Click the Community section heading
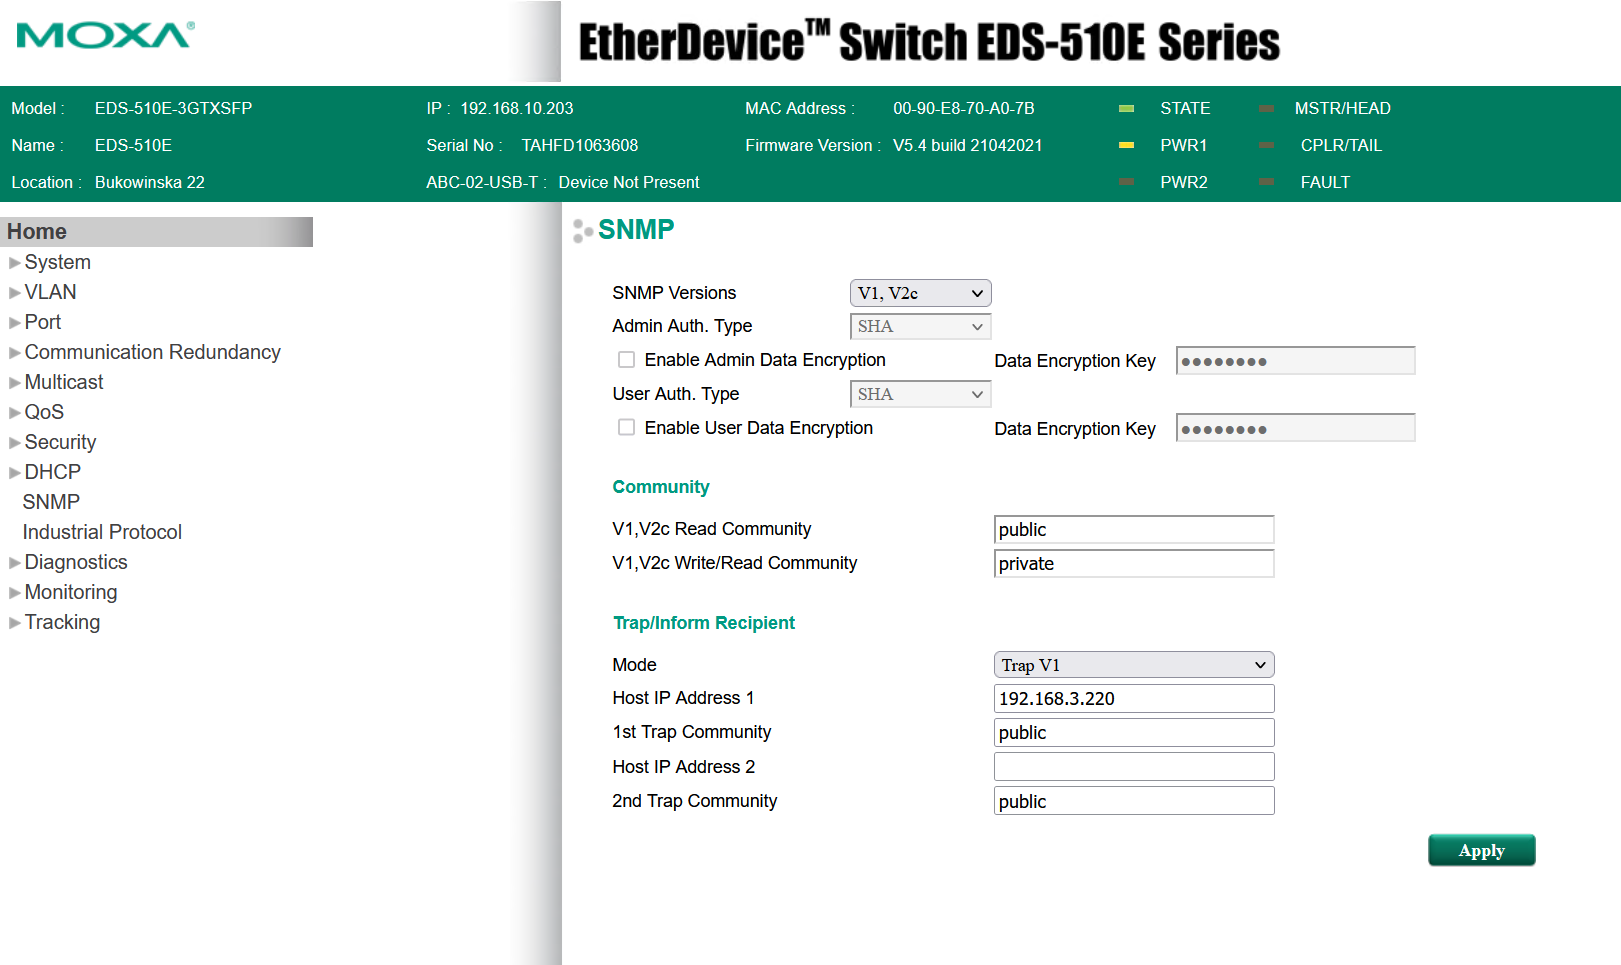 pyautogui.click(x=661, y=487)
